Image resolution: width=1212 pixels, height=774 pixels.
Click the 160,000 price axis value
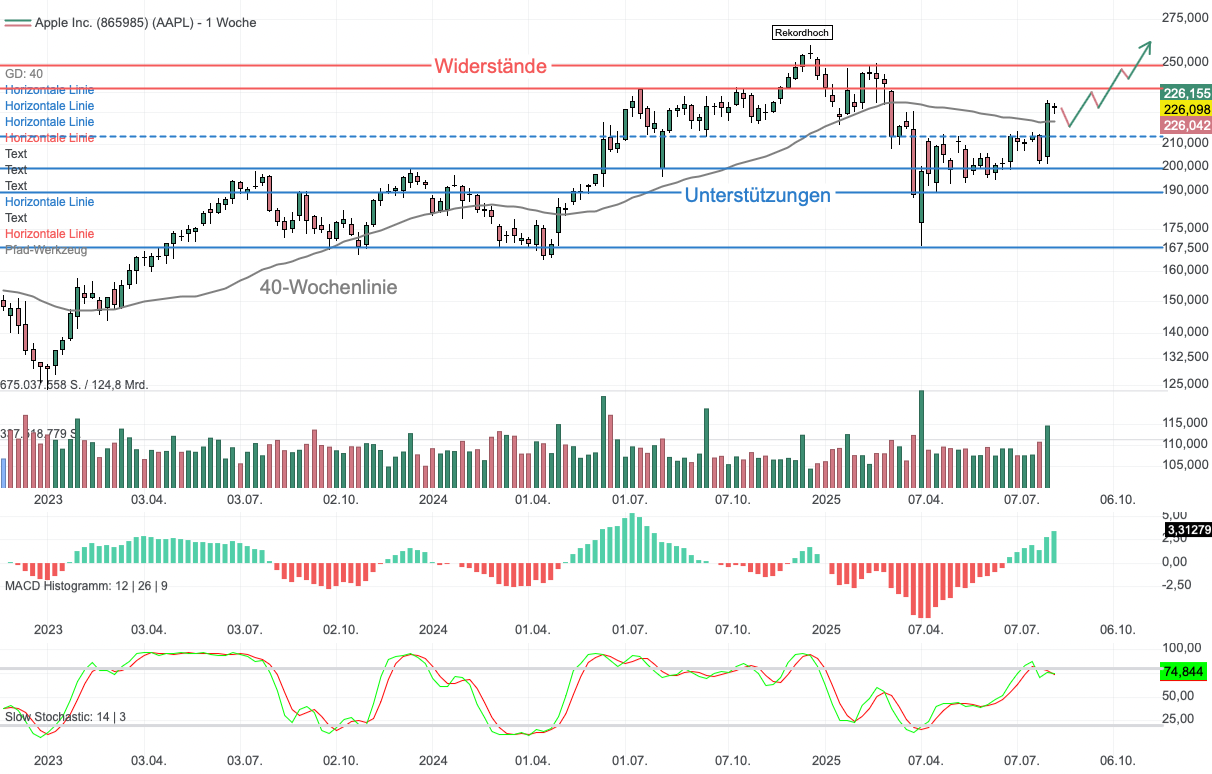(x=1185, y=269)
